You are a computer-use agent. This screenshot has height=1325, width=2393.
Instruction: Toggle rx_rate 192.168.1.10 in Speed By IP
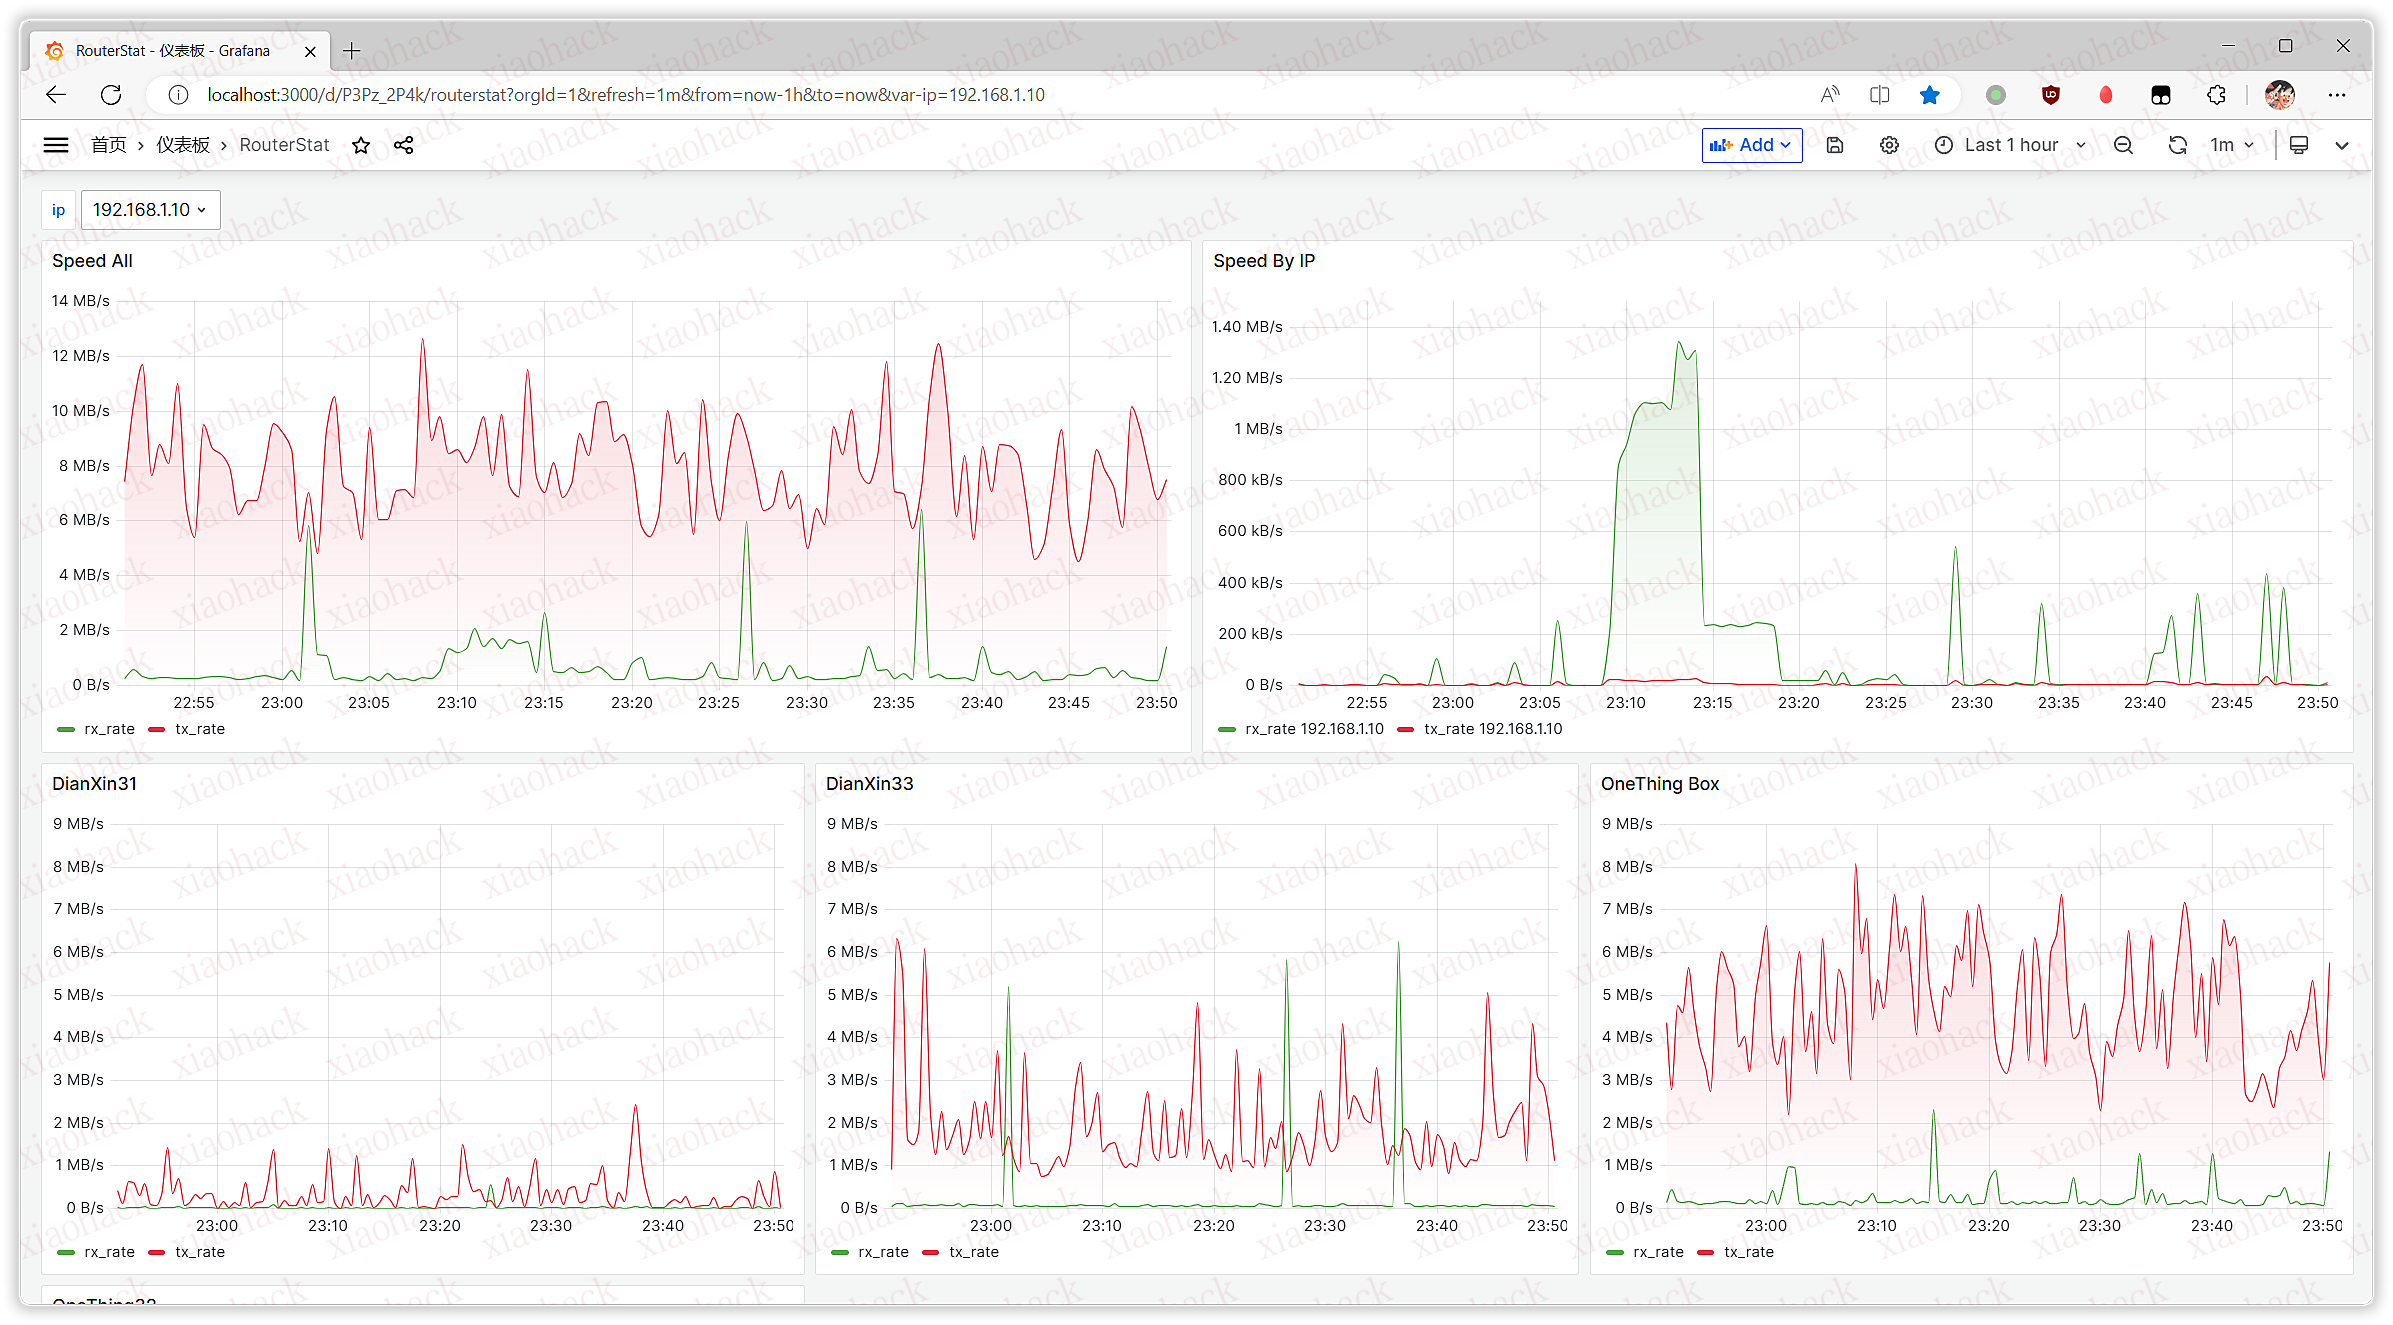[1311, 729]
